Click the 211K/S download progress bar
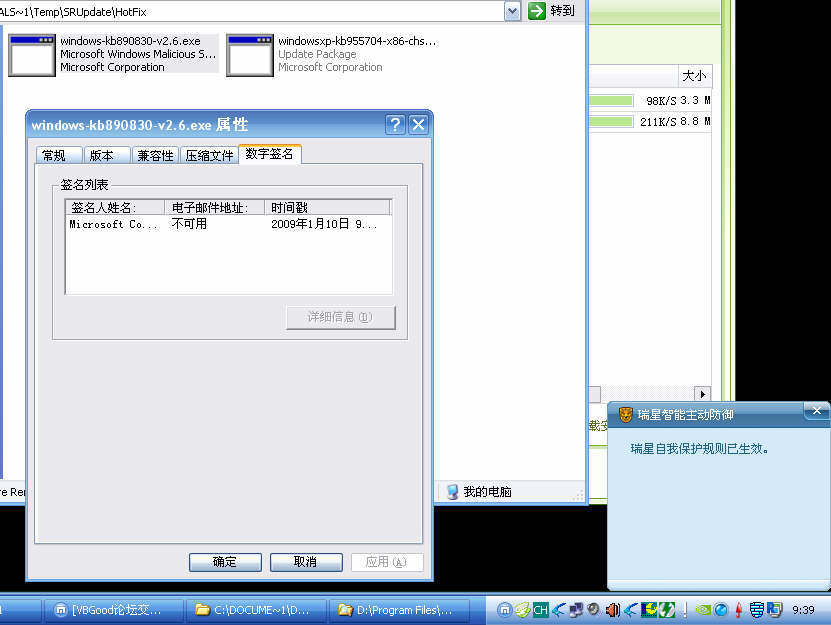The width and height of the screenshot is (831, 625). [x=611, y=122]
